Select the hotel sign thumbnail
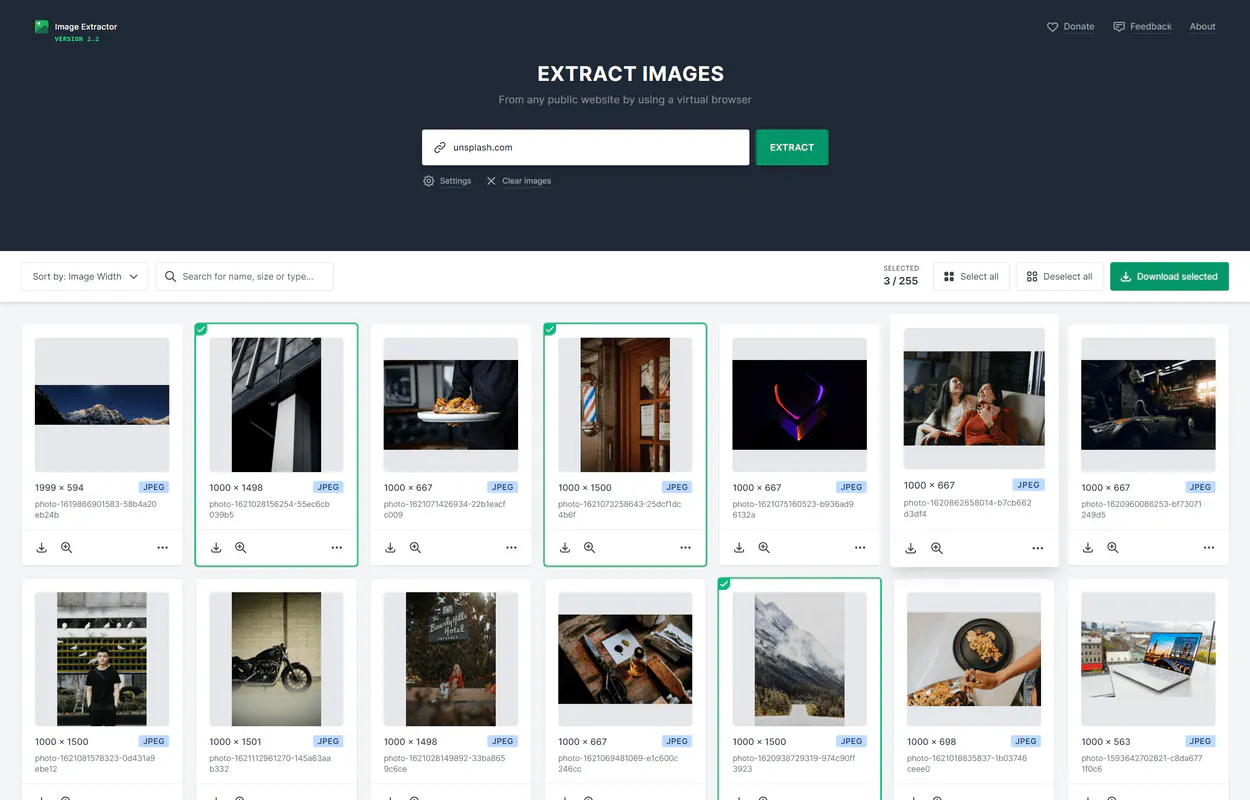1250x800 pixels. pyautogui.click(x=451, y=659)
